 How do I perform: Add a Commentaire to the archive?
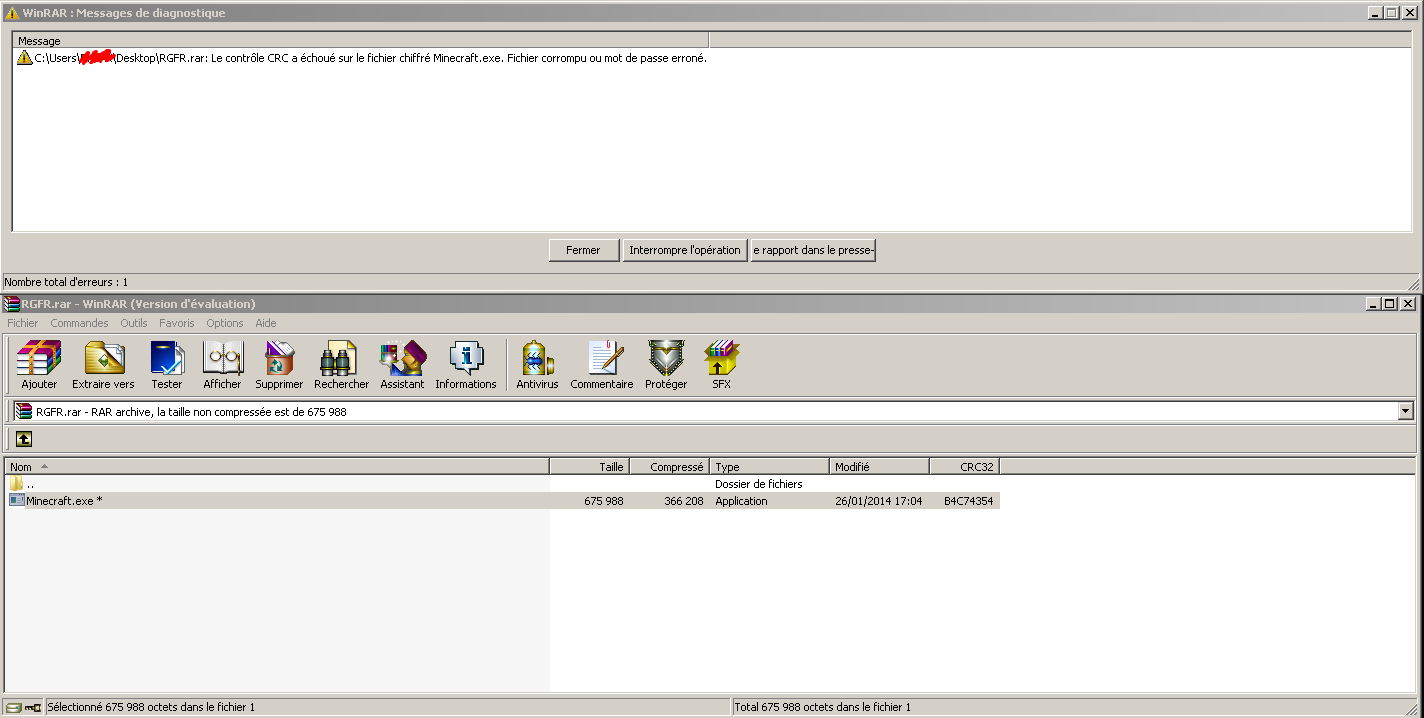tap(602, 364)
